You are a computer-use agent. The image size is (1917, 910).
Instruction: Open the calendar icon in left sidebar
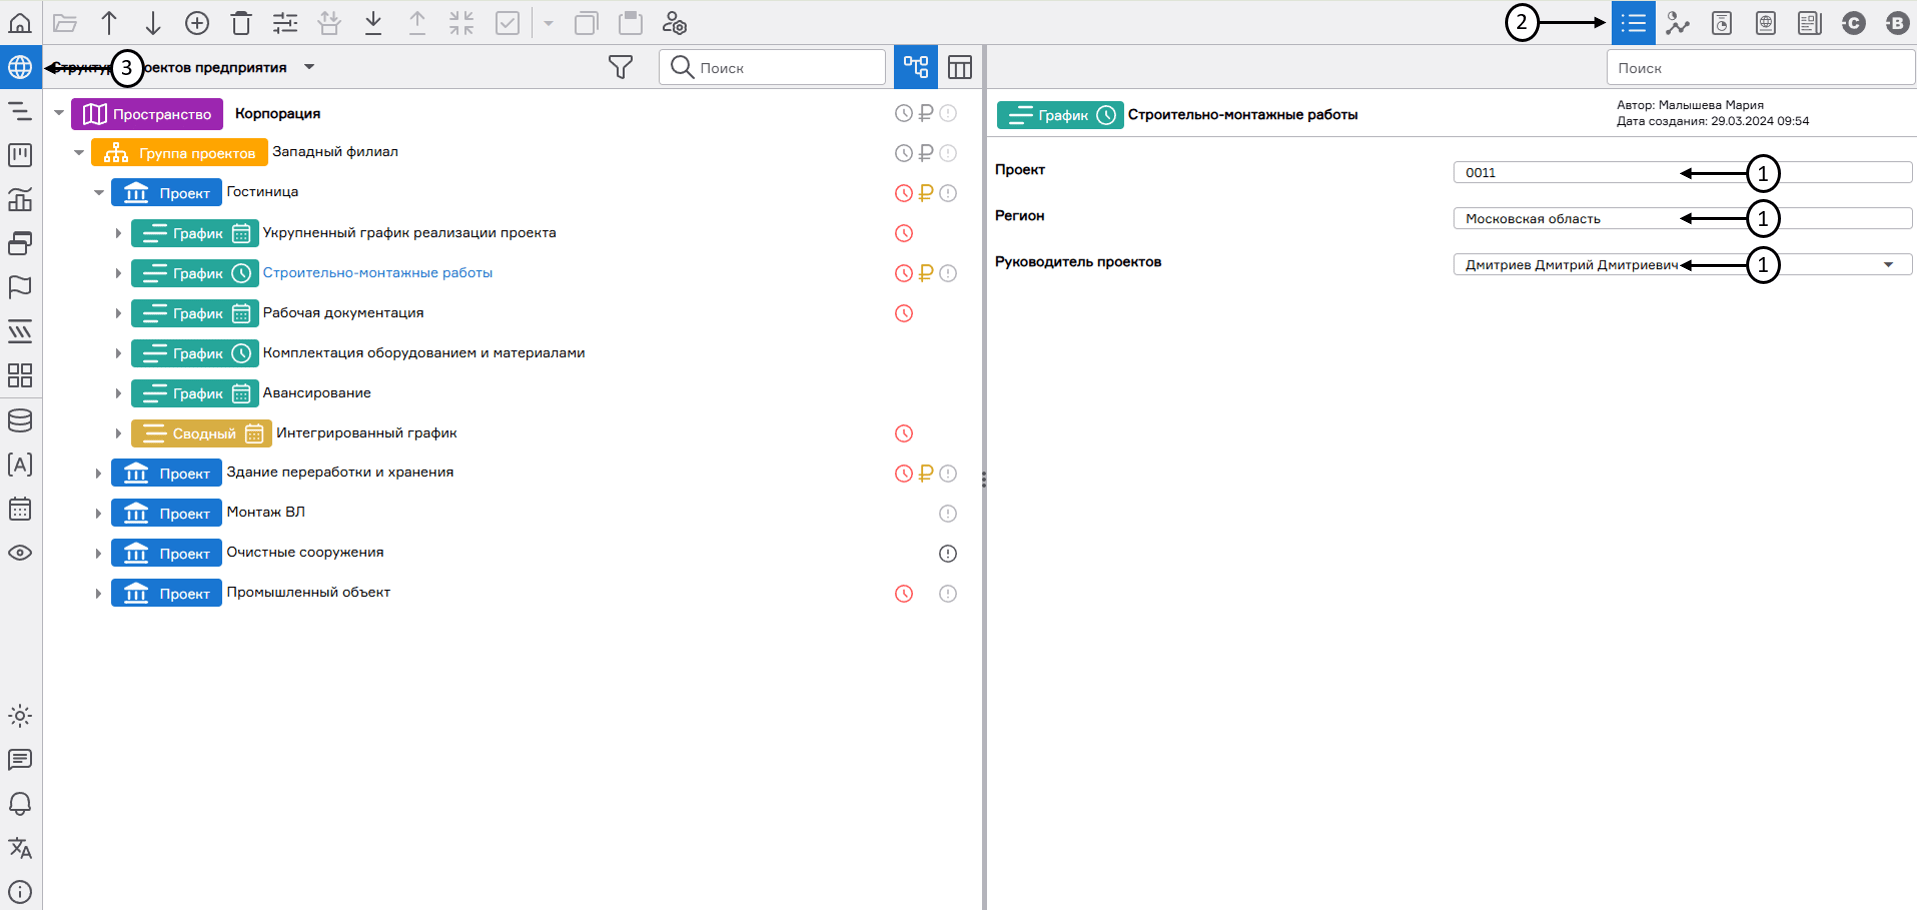pyautogui.click(x=20, y=509)
